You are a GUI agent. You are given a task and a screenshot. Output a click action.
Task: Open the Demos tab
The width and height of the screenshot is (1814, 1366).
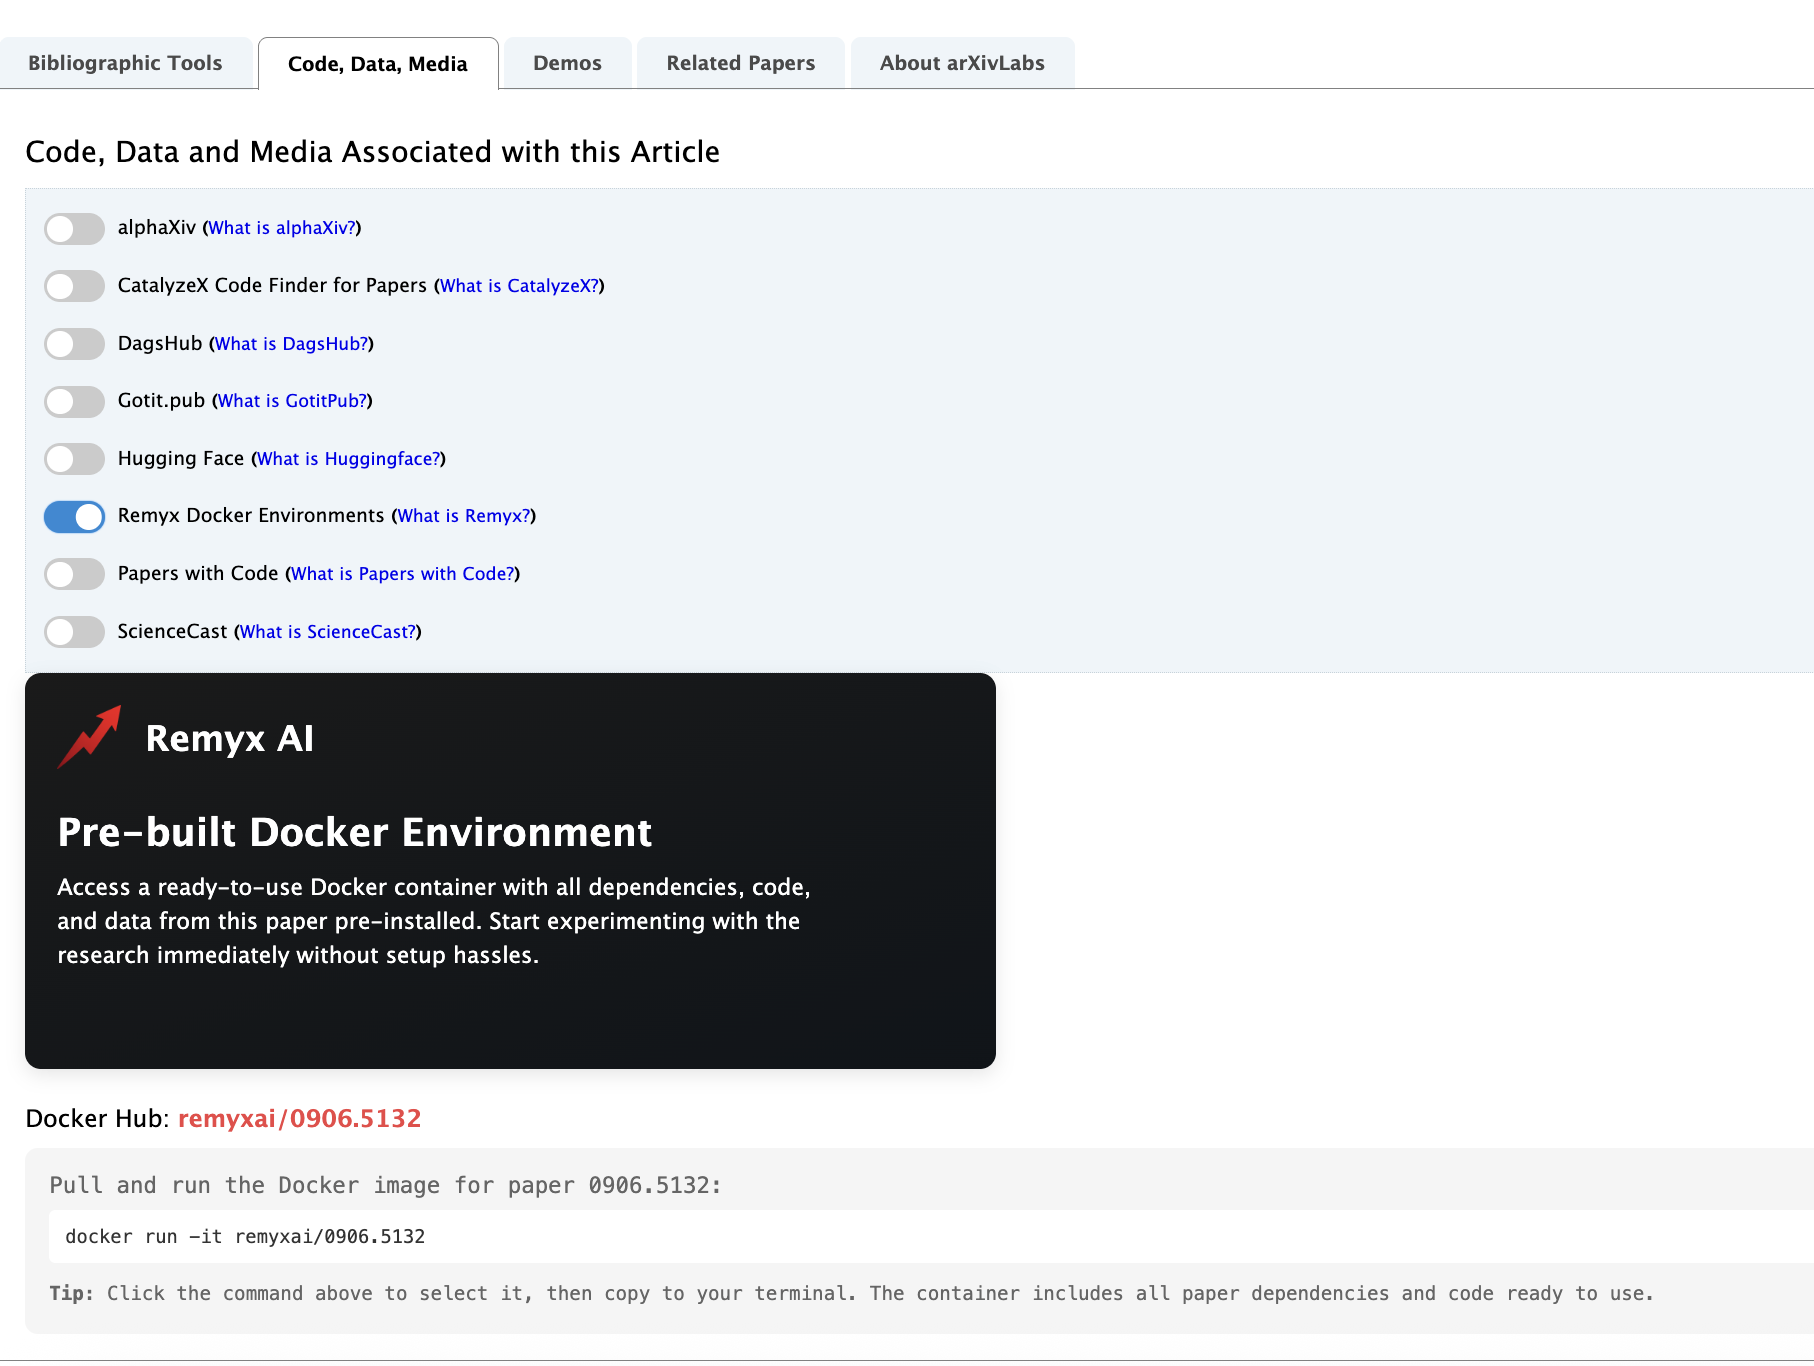pos(567,63)
